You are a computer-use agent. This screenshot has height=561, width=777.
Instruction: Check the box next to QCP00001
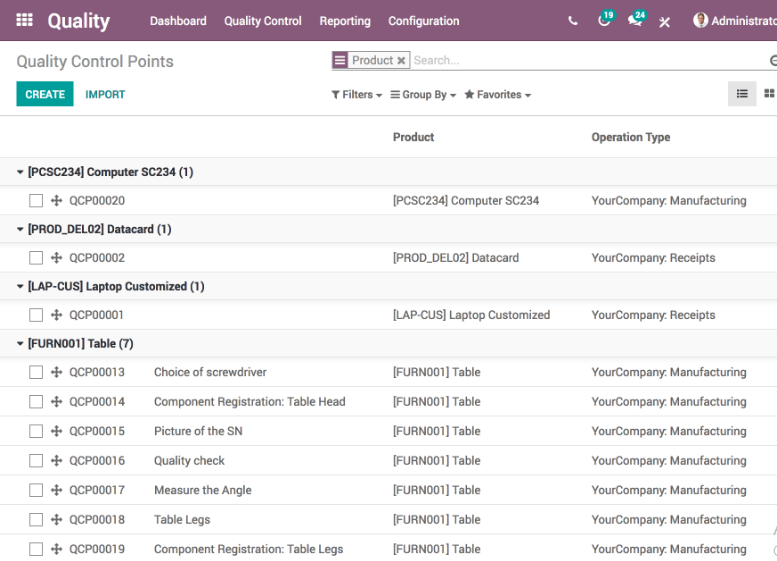pos(36,315)
